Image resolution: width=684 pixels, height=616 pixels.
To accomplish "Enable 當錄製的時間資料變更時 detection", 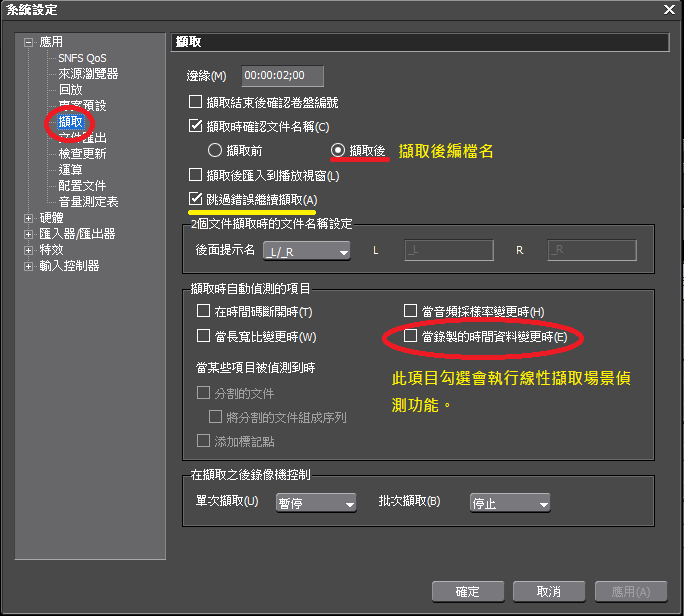I will (x=410, y=337).
